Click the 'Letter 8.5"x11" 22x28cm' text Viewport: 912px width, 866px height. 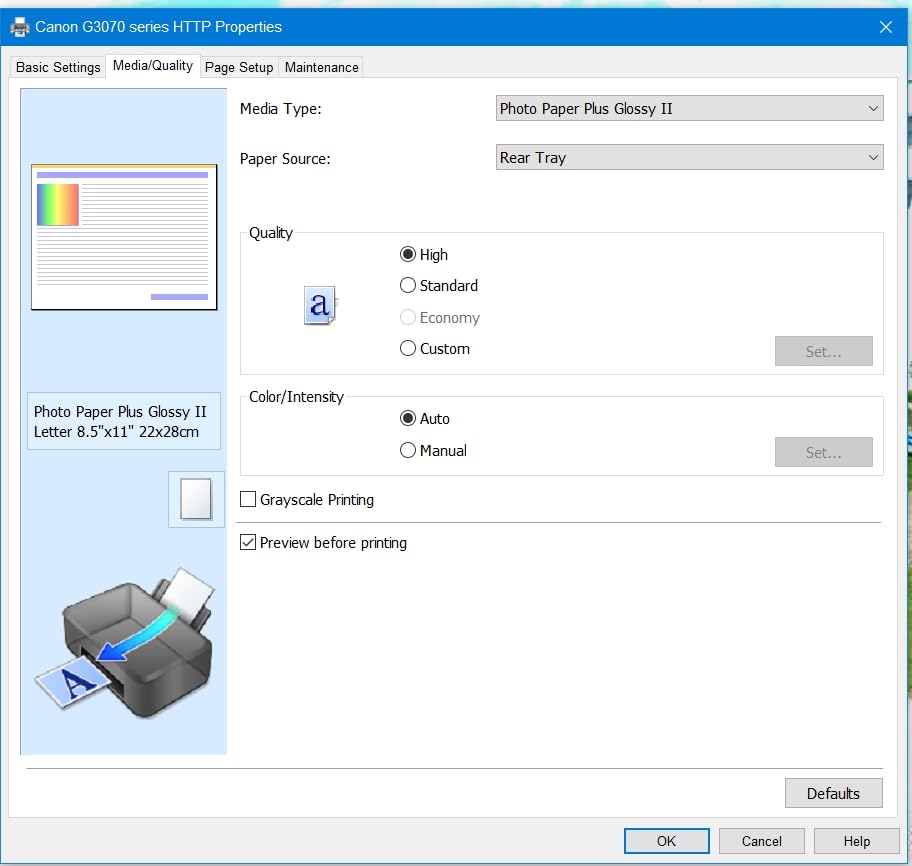click(x=116, y=432)
